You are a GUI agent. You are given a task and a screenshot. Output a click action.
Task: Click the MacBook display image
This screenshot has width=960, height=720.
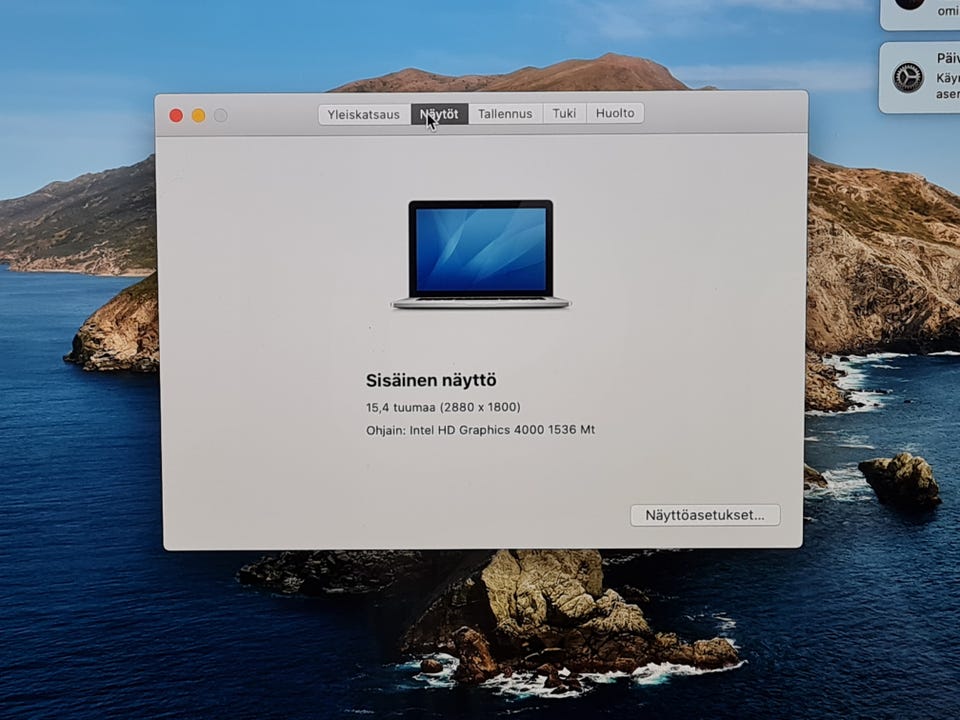481,254
